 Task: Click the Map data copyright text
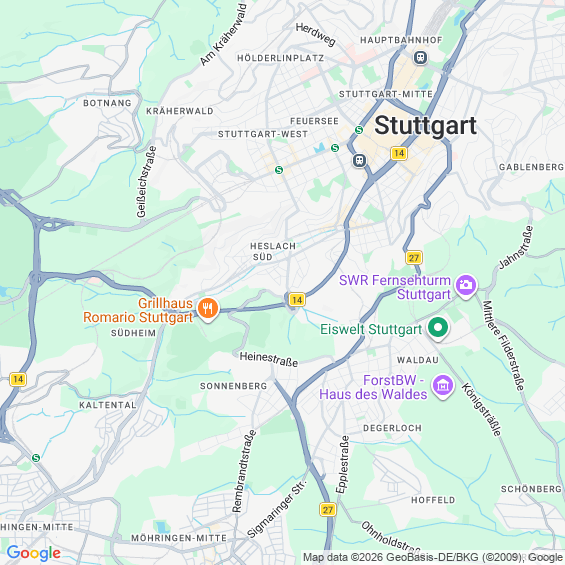(x=433, y=557)
